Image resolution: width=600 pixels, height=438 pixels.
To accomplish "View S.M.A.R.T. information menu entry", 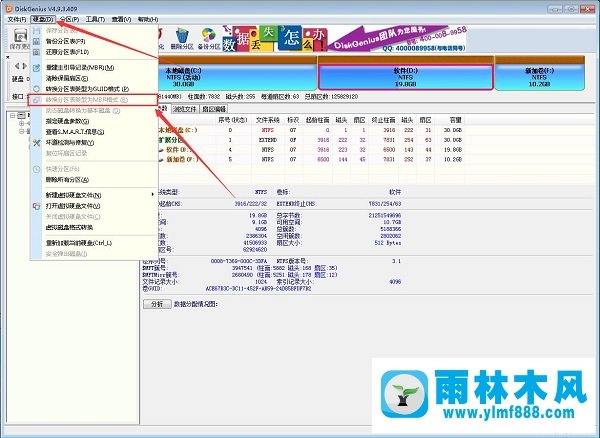I will pos(94,132).
